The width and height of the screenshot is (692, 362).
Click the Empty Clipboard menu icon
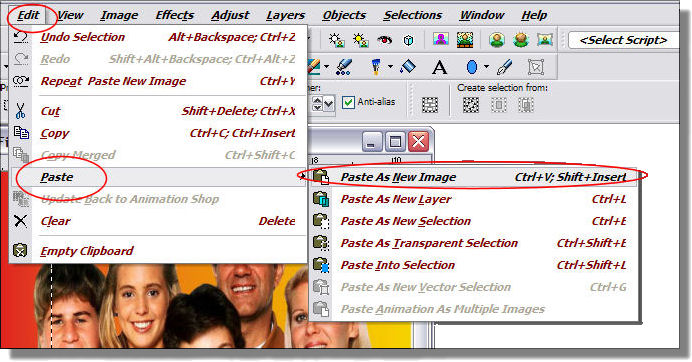(x=20, y=251)
